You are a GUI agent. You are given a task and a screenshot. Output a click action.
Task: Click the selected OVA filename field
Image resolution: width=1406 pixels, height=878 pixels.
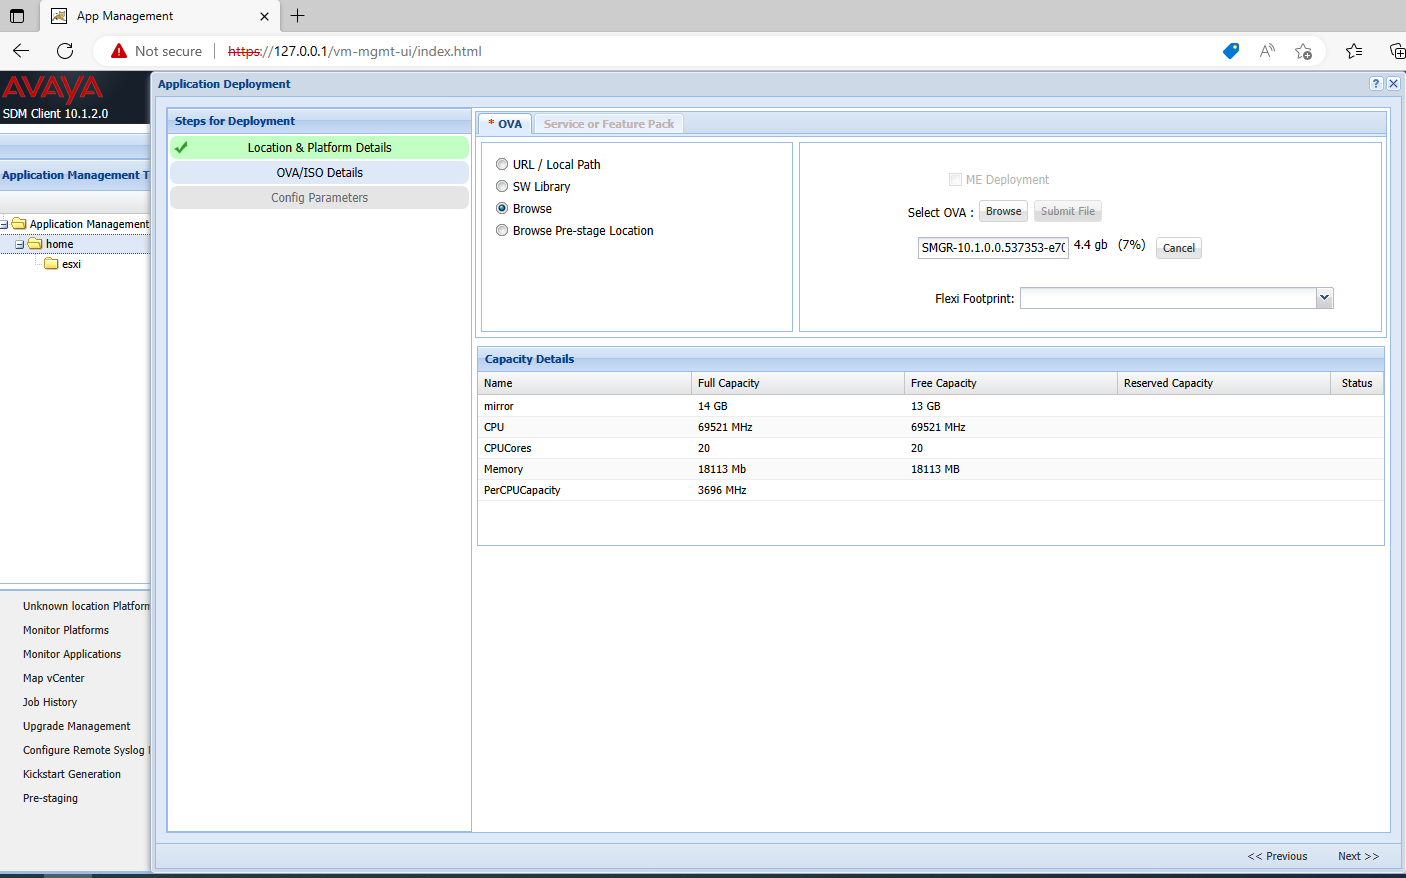(993, 248)
